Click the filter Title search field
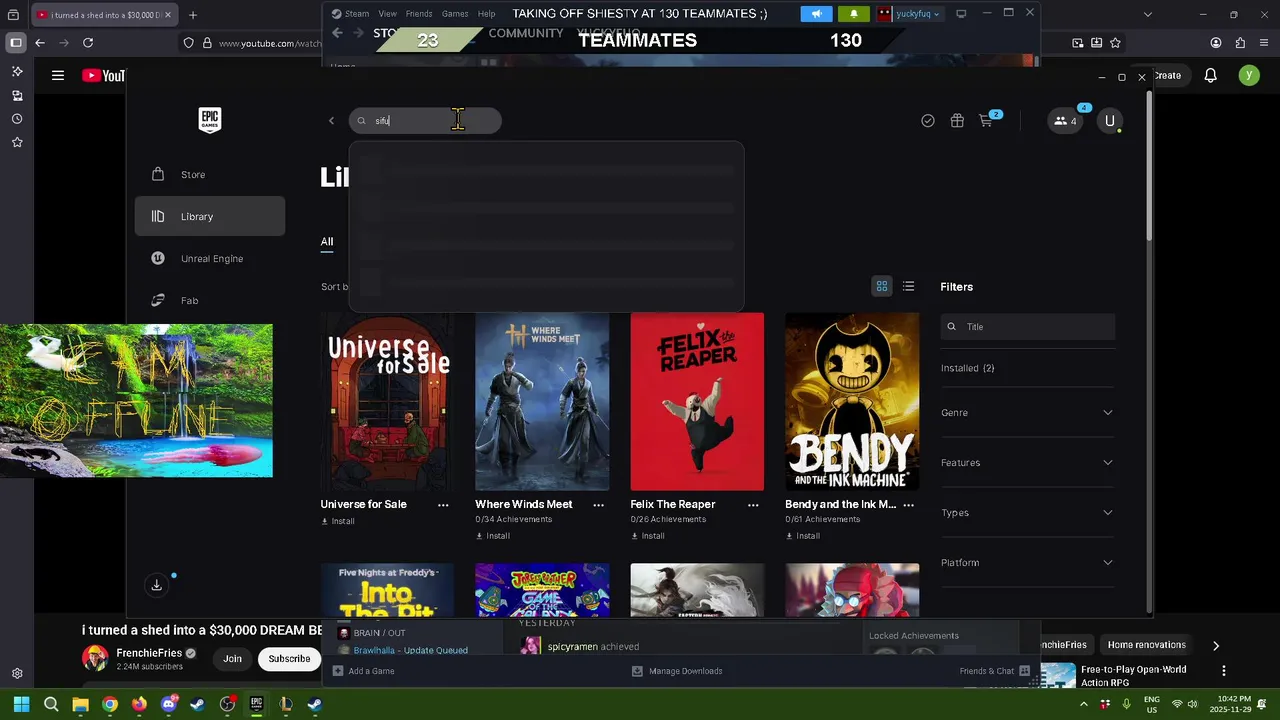Image resolution: width=1280 pixels, height=720 pixels. pos(1028,327)
